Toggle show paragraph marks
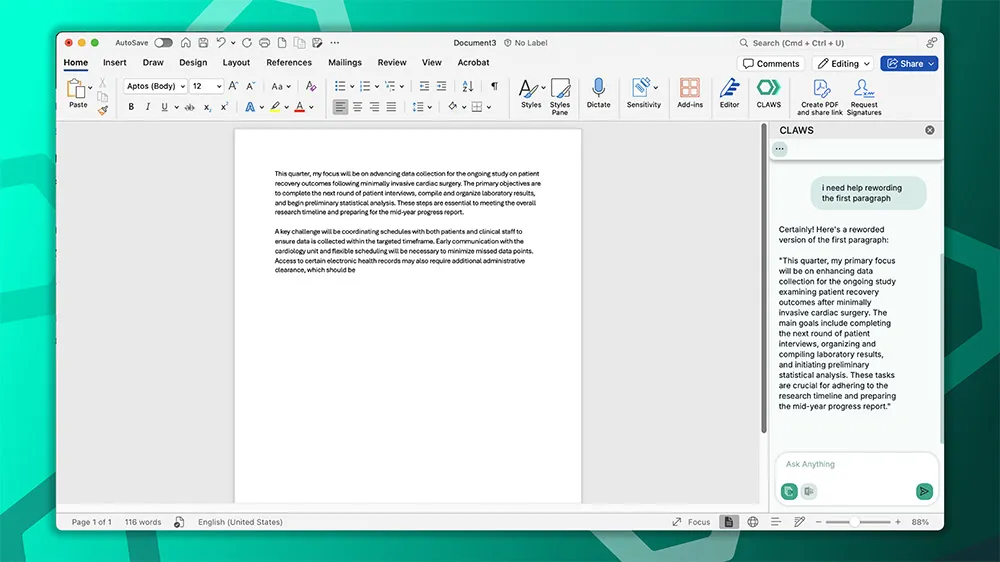 click(x=494, y=86)
